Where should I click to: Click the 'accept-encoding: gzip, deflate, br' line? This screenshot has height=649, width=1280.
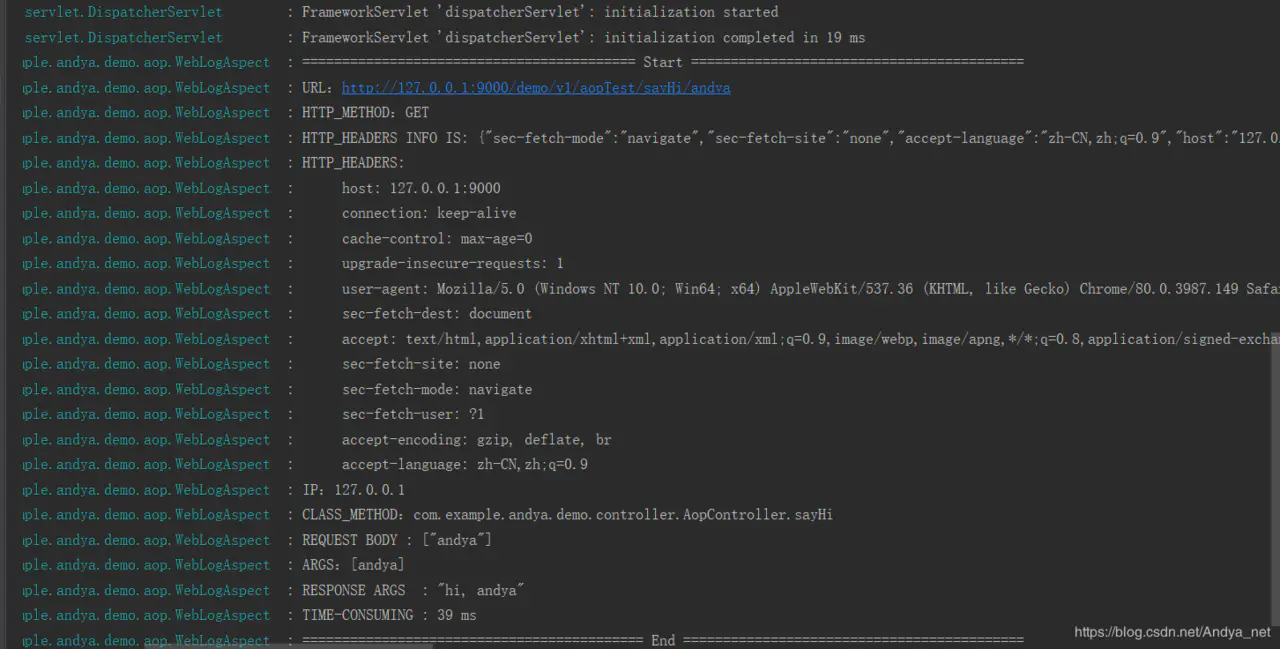pyautogui.click(x=477, y=440)
